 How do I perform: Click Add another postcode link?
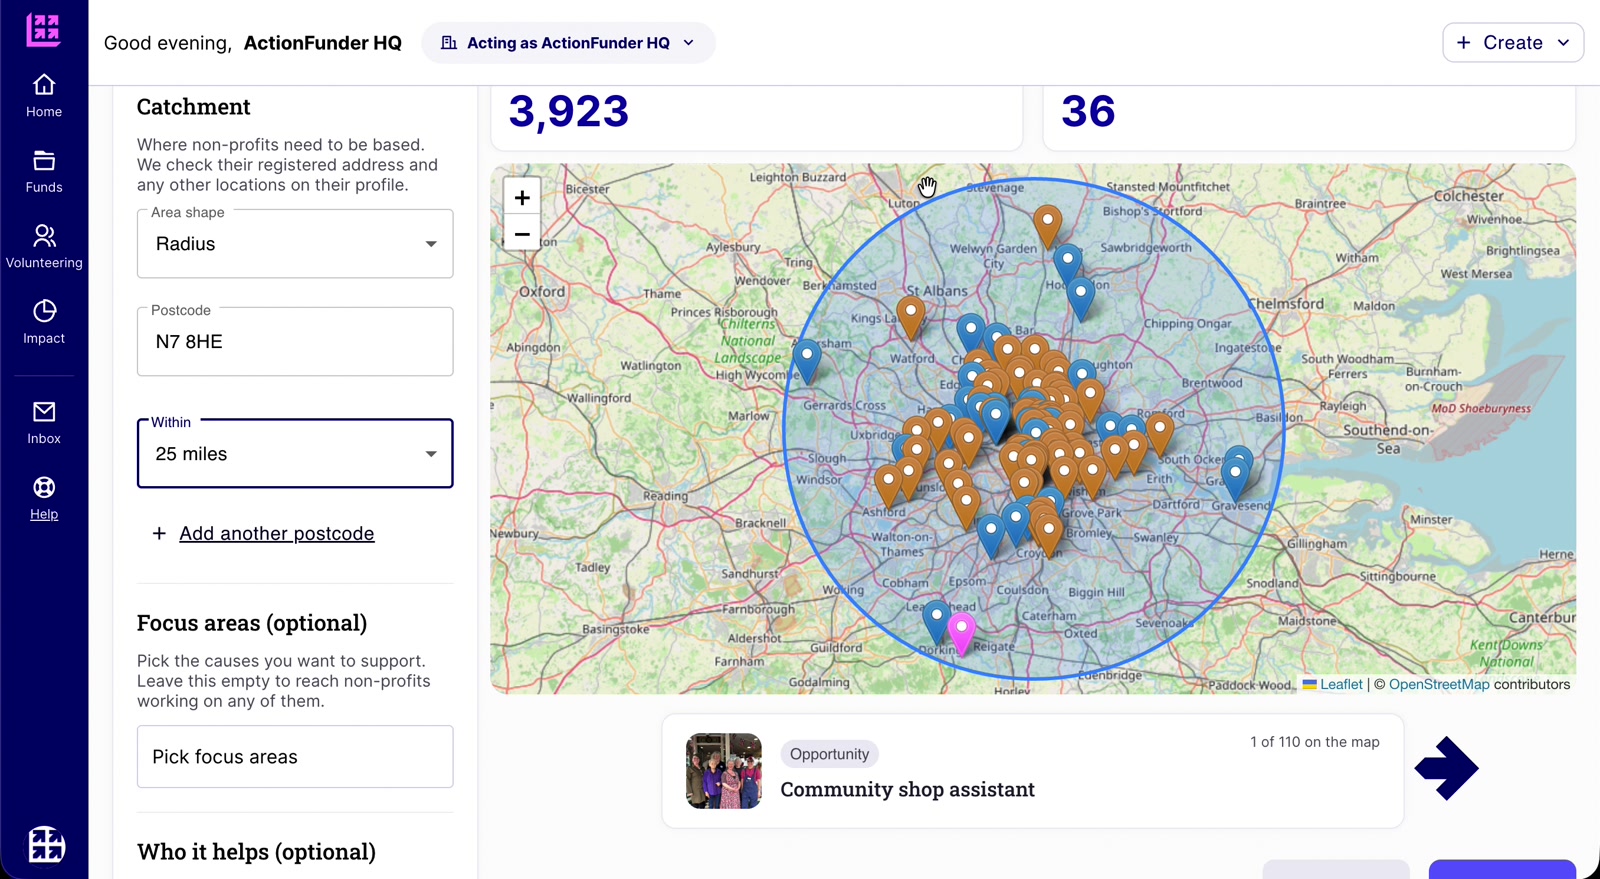coord(277,533)
